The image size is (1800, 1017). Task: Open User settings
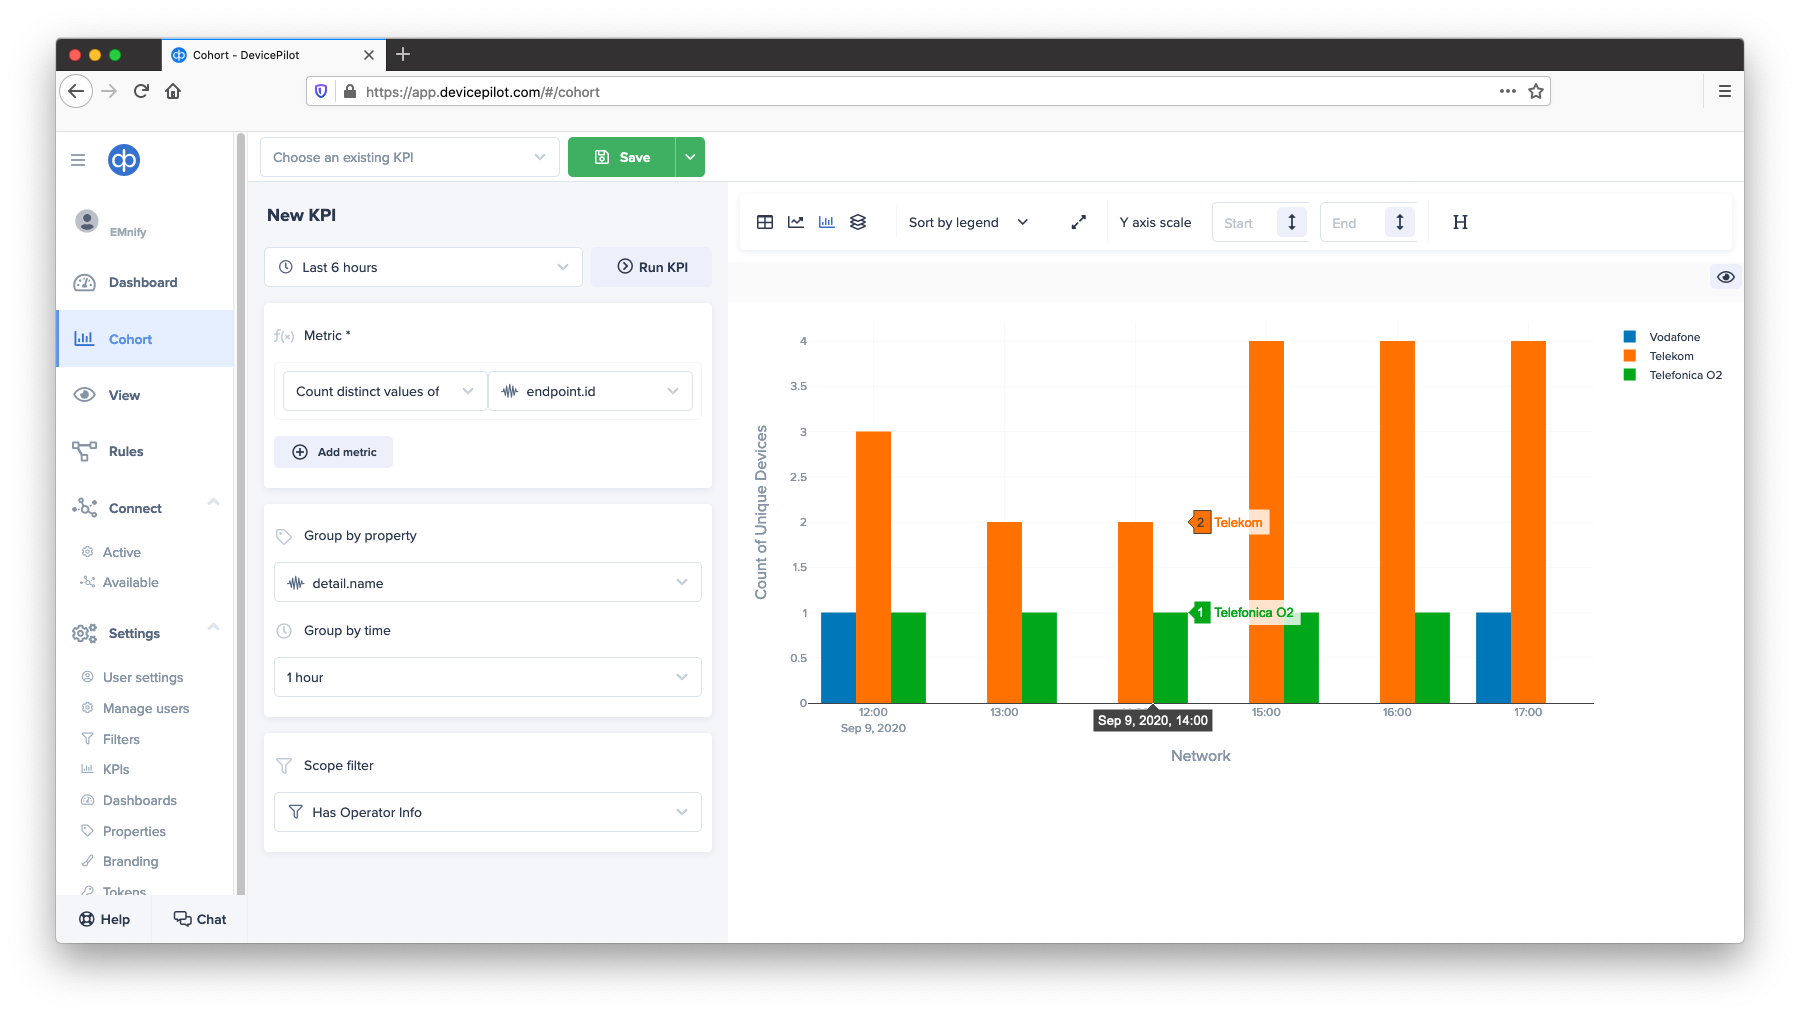click(x=143, y=677)
